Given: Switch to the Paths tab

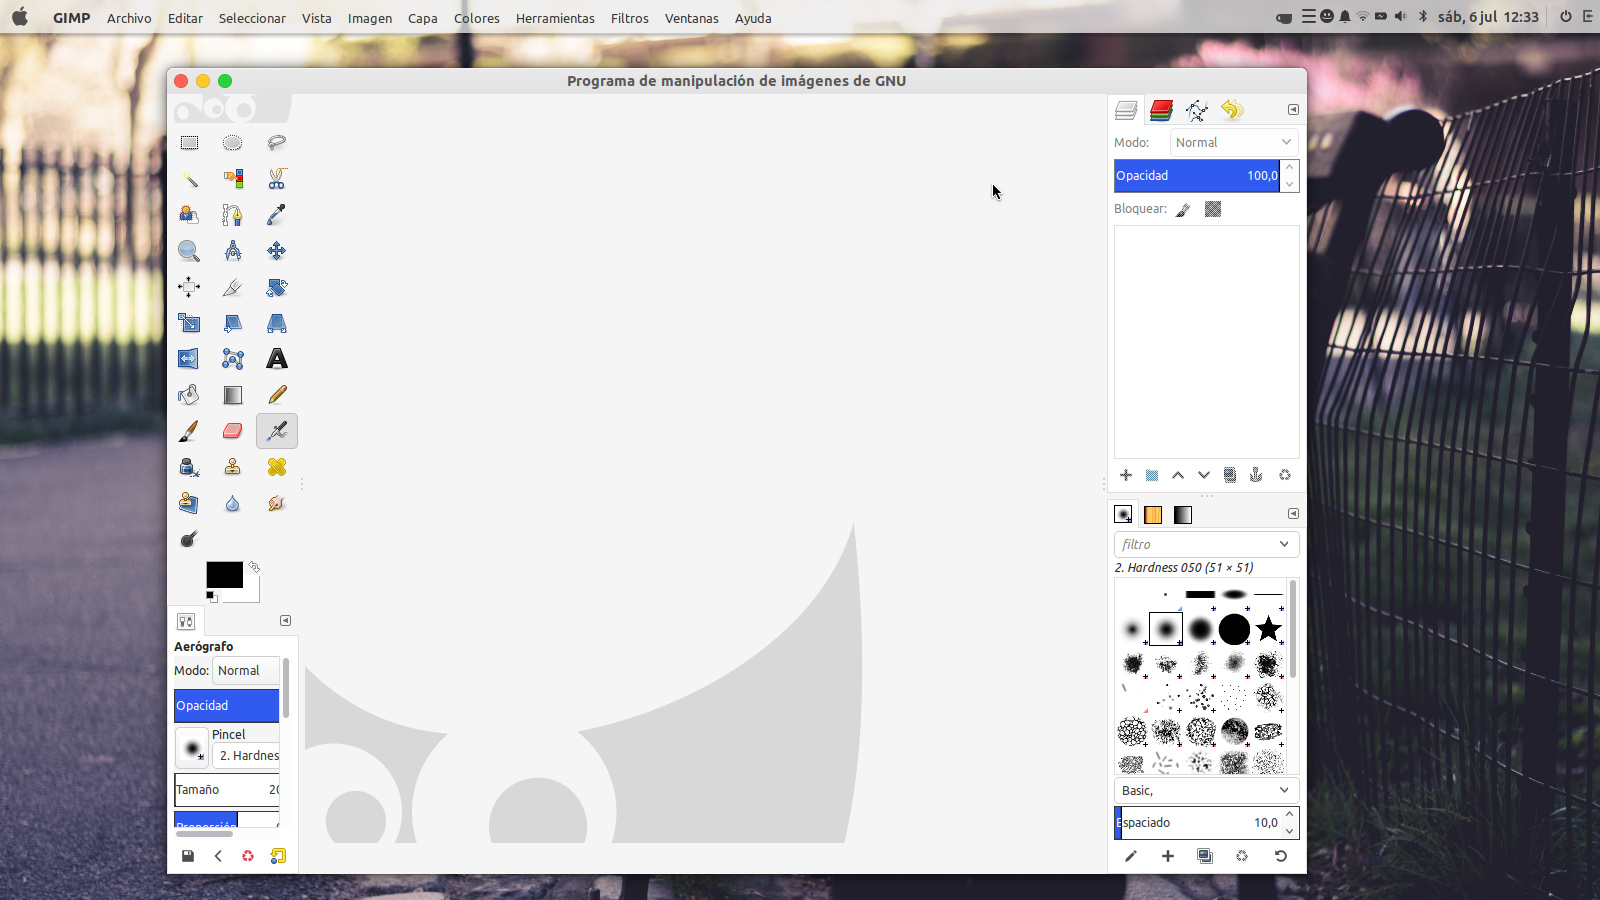Looking at the screenshot, I should [1196, 110].
